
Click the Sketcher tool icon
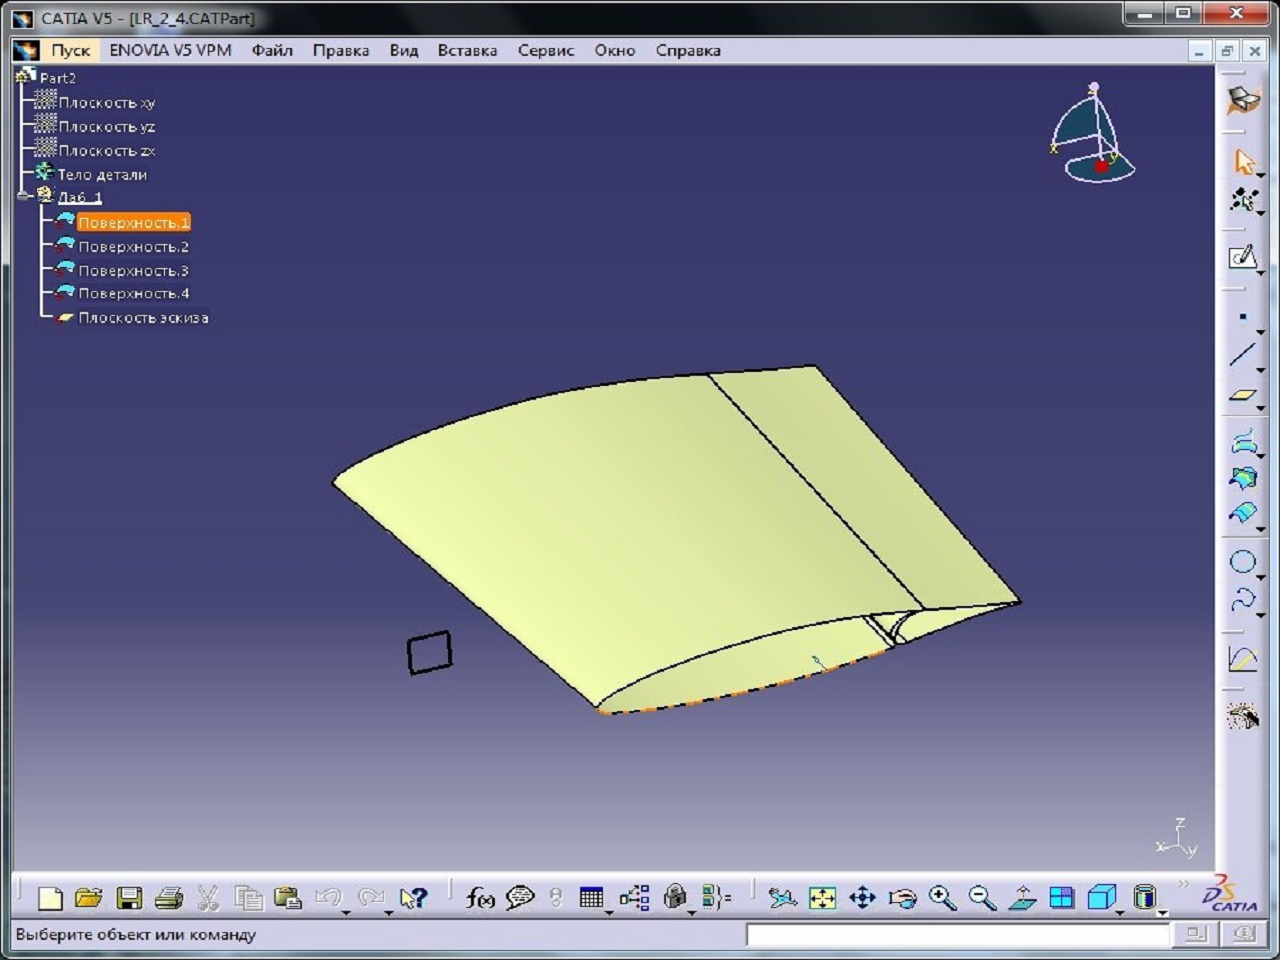pyautogui.click(x=1243, y=257)
